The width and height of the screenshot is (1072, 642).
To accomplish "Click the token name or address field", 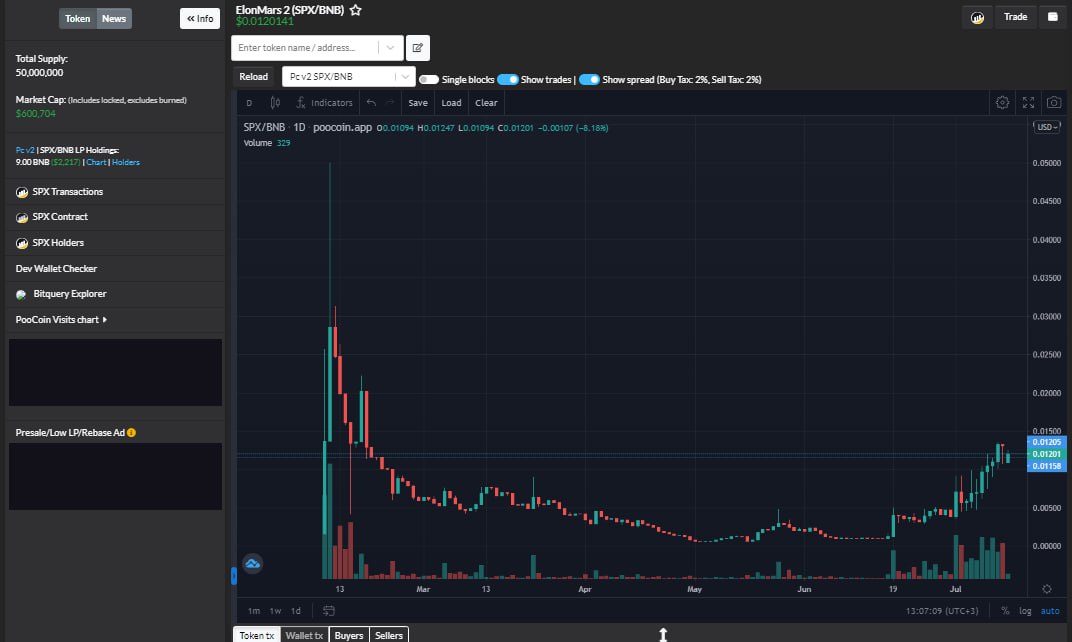I will click(x=305, y=47).
